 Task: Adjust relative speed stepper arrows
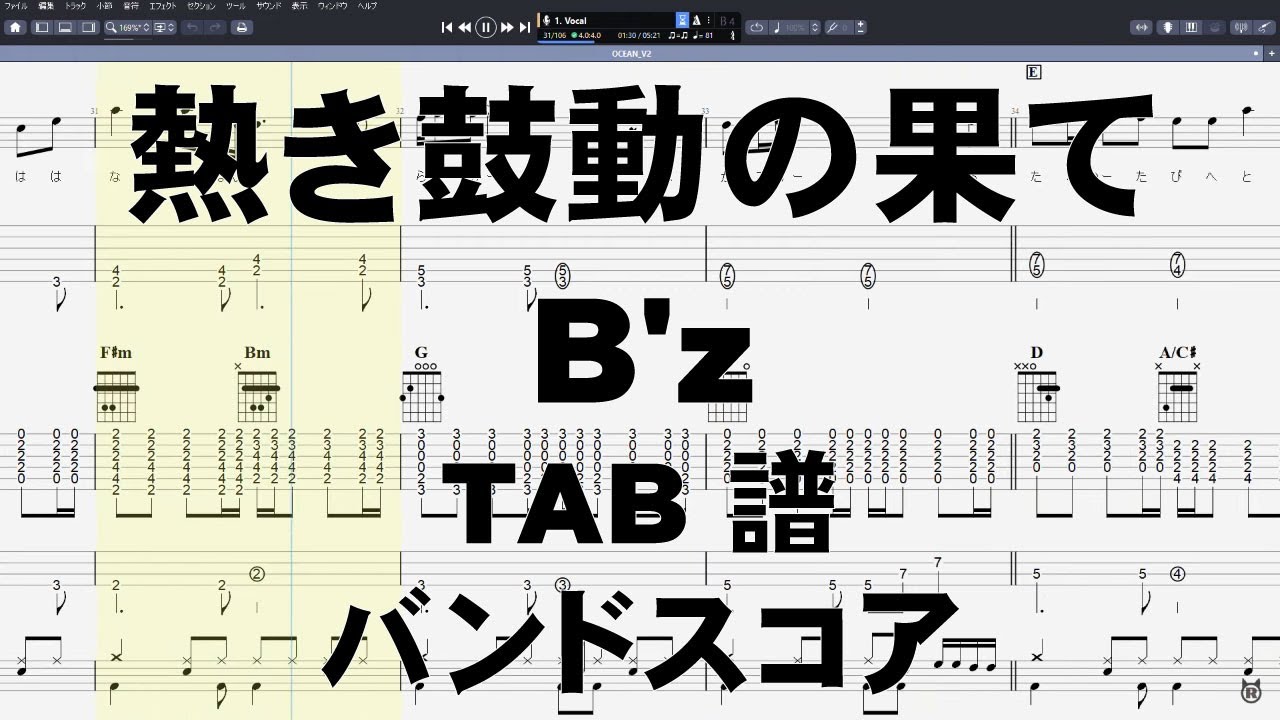[815, 27]
